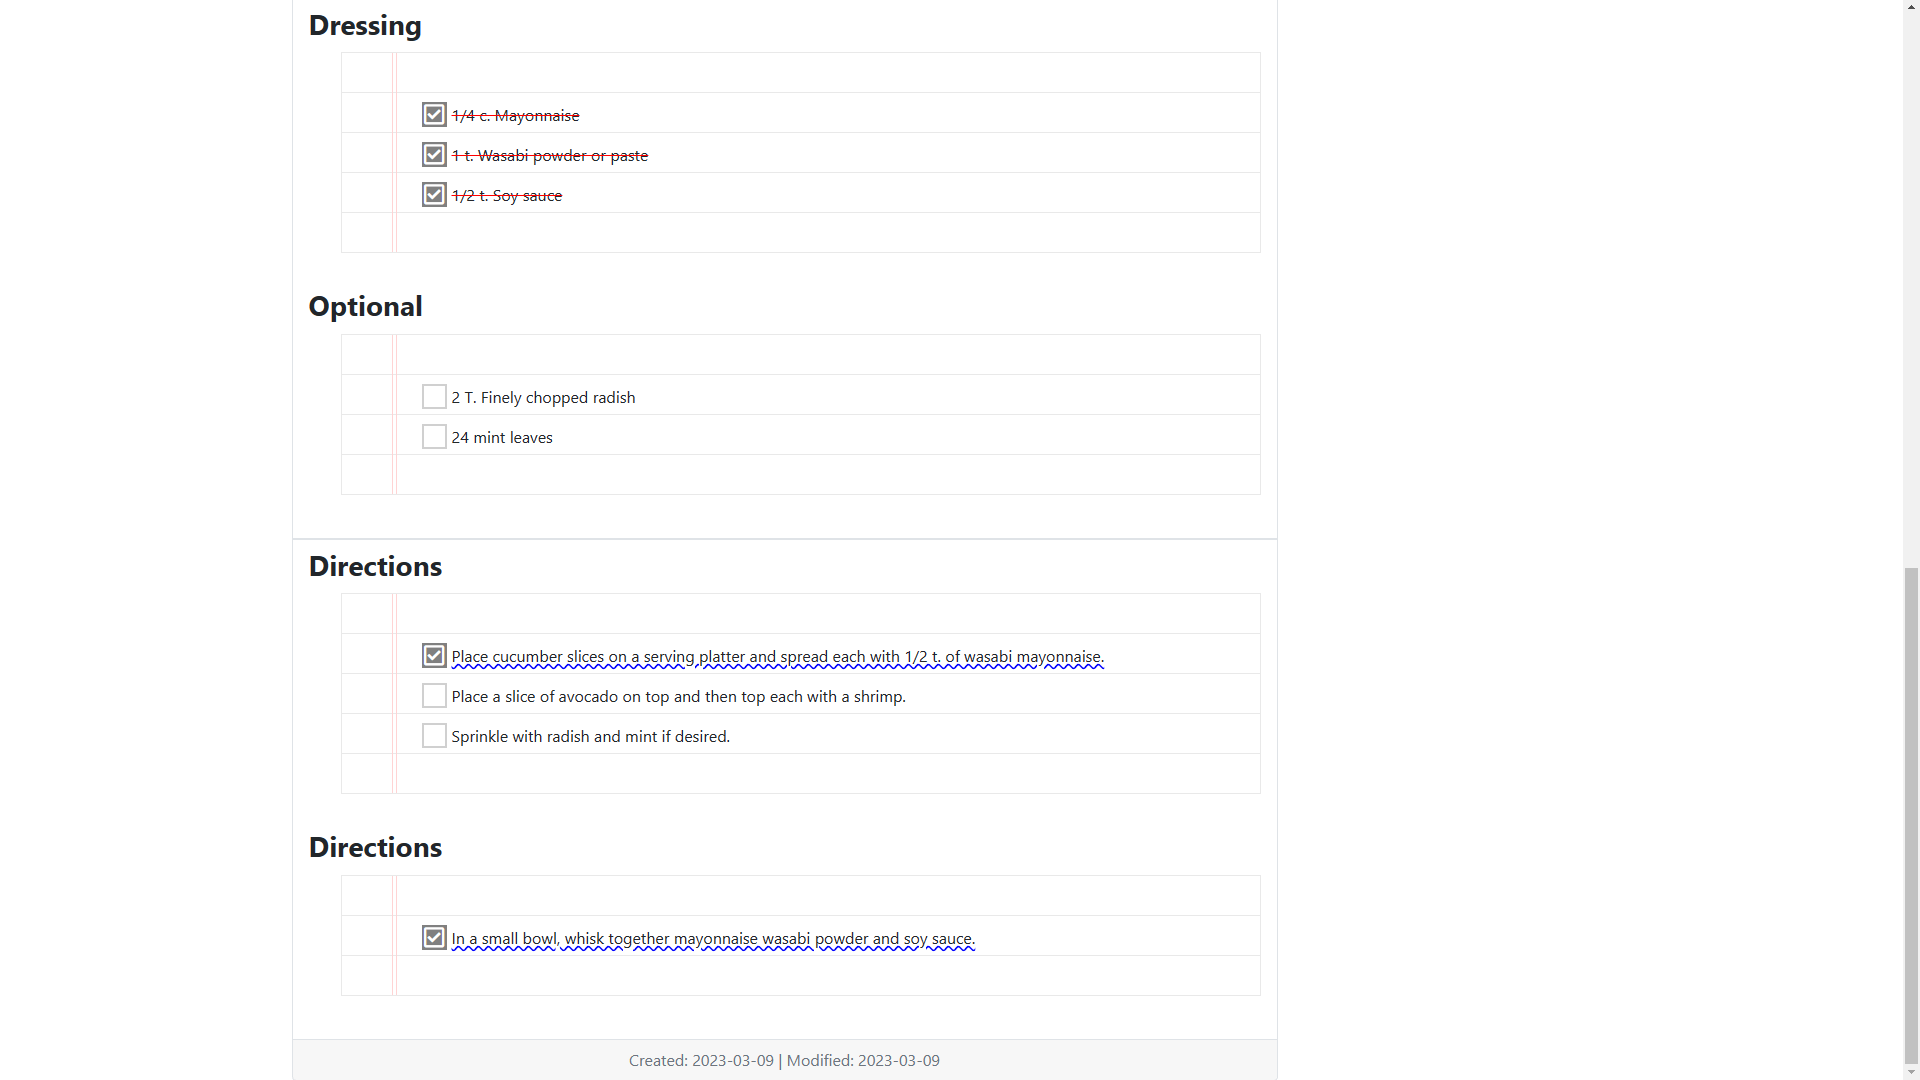Image resolution: width=1920 pixels, height=1080 pixels.
Task: Check the 24 mint leaves checkbox
Action: pyautogui.click(x=434, y=437)
